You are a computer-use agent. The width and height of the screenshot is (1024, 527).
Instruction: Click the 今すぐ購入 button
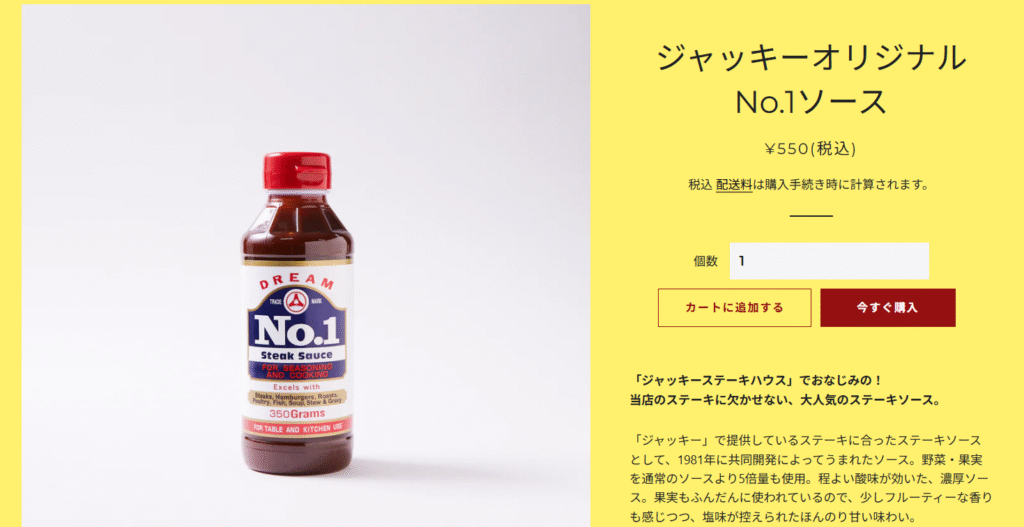[x=888, y=308]
